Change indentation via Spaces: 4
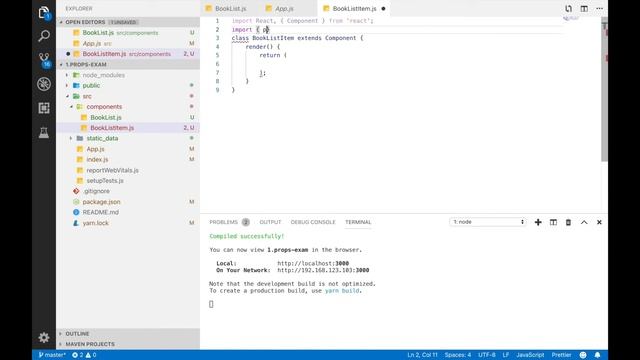The image size is (640, 360). pyautogui.click(x=458, y=355)
